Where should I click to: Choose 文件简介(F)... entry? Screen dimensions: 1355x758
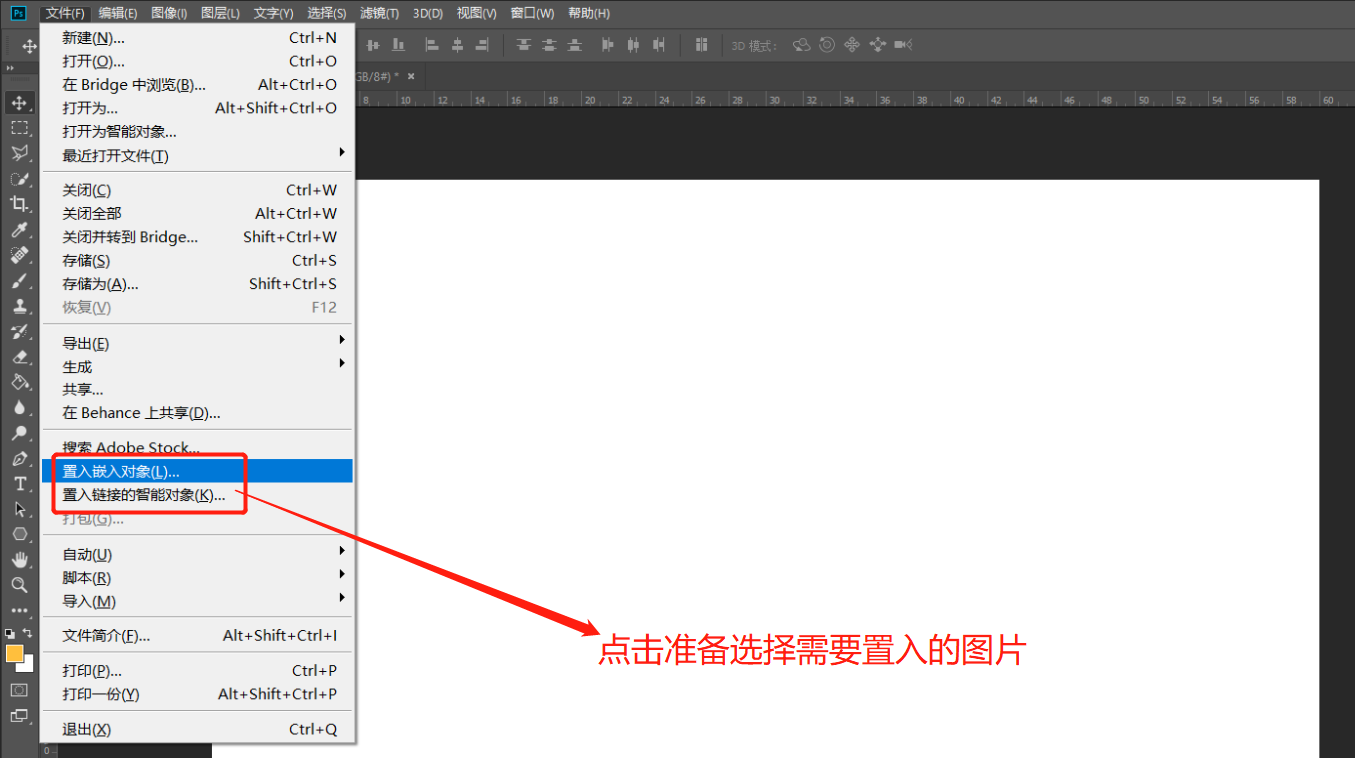point(198,636)
